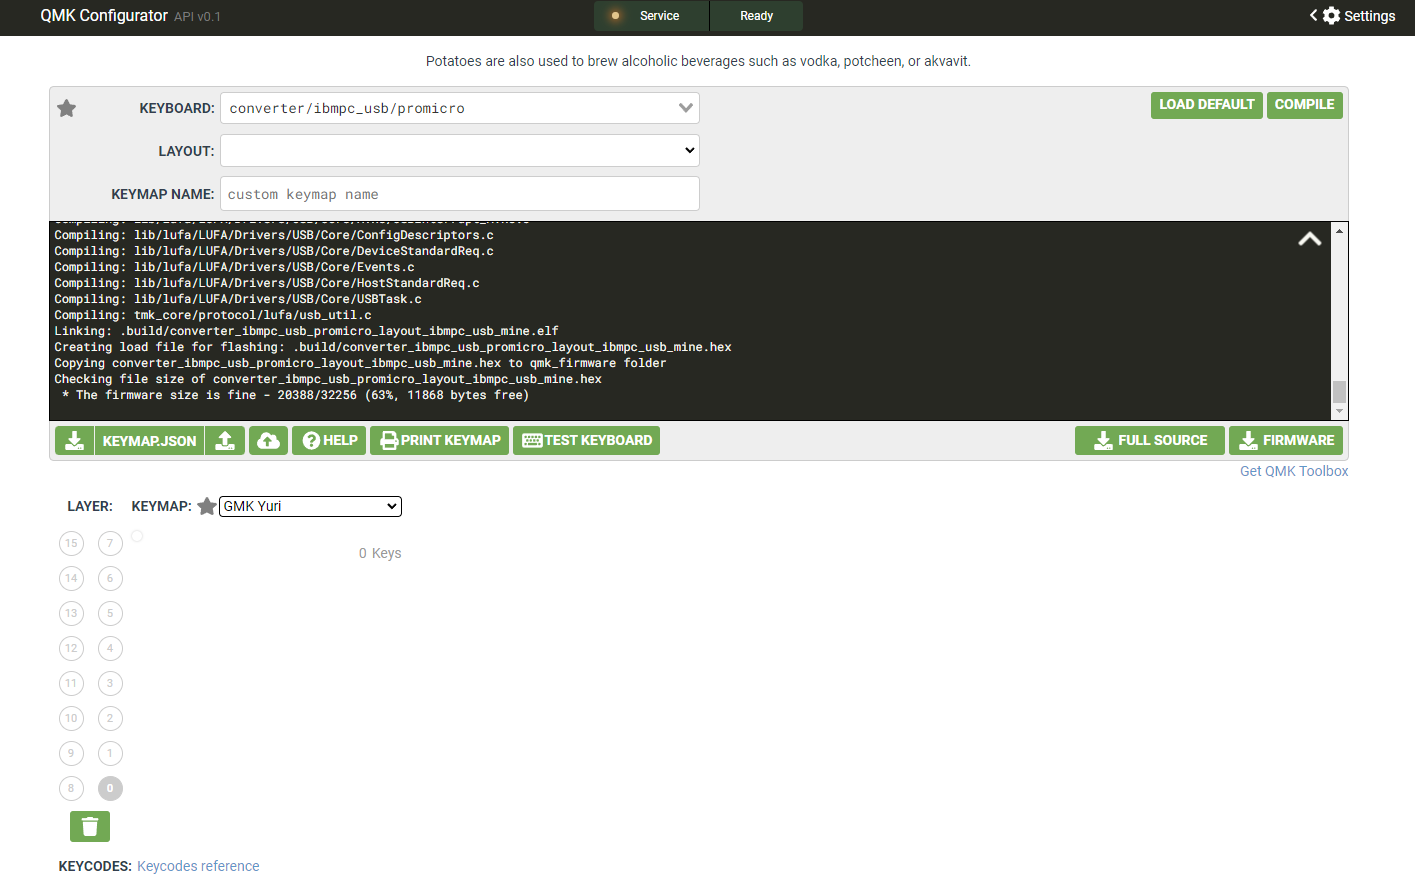The height and width of the screenshot is (885, 1415).
Task: Delete layer using the trash icon
Action: 90,826
